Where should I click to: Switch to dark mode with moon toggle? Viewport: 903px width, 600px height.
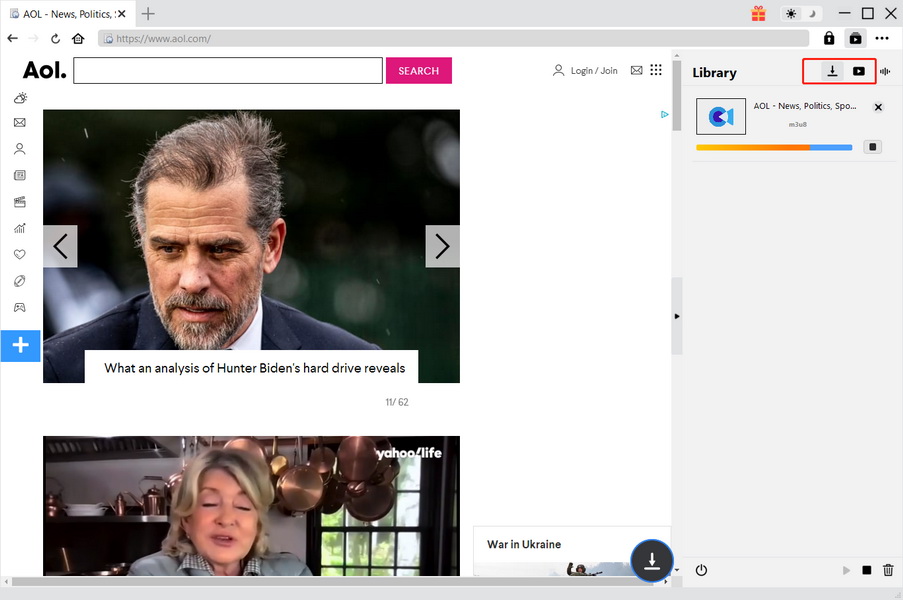(x=811, y=14)
